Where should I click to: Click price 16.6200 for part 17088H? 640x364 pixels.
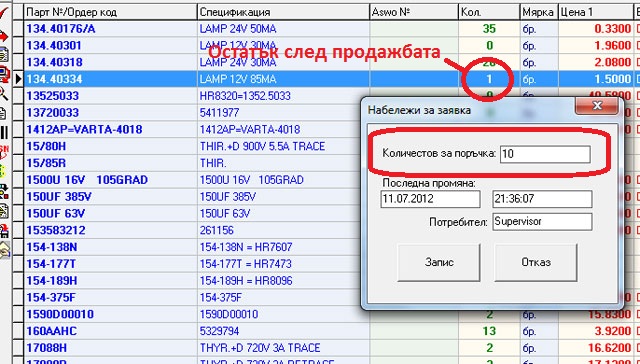point(610,348)
